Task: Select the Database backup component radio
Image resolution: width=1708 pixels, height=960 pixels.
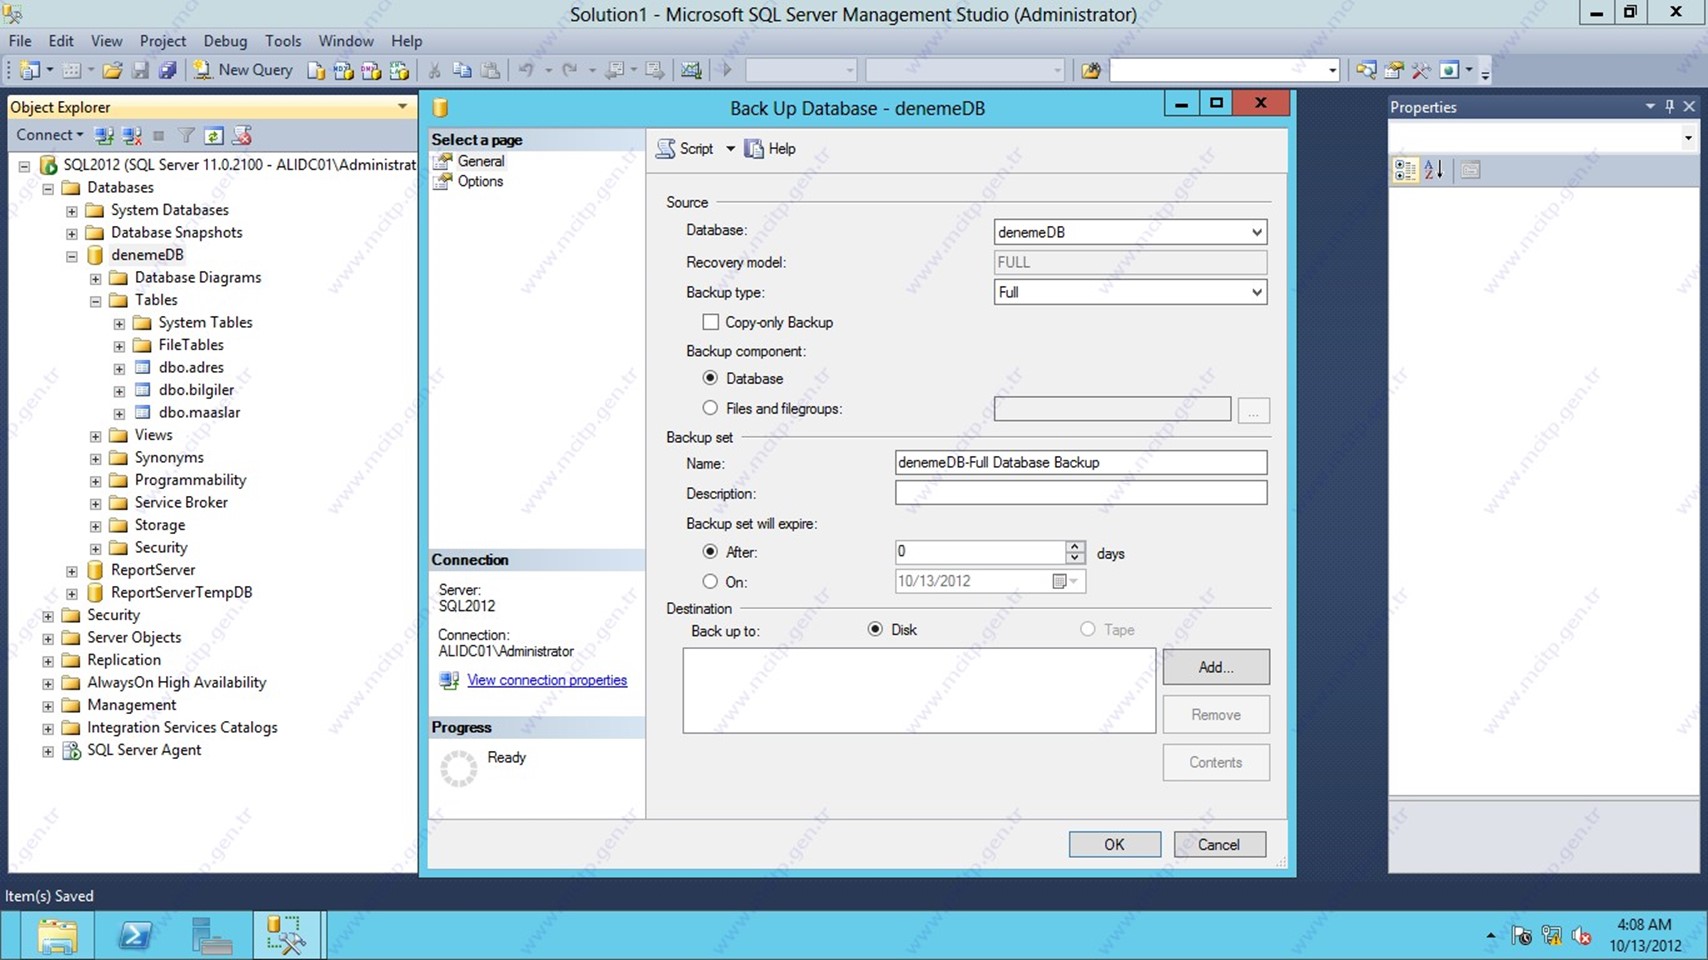Action: click(x=710, y=378)
